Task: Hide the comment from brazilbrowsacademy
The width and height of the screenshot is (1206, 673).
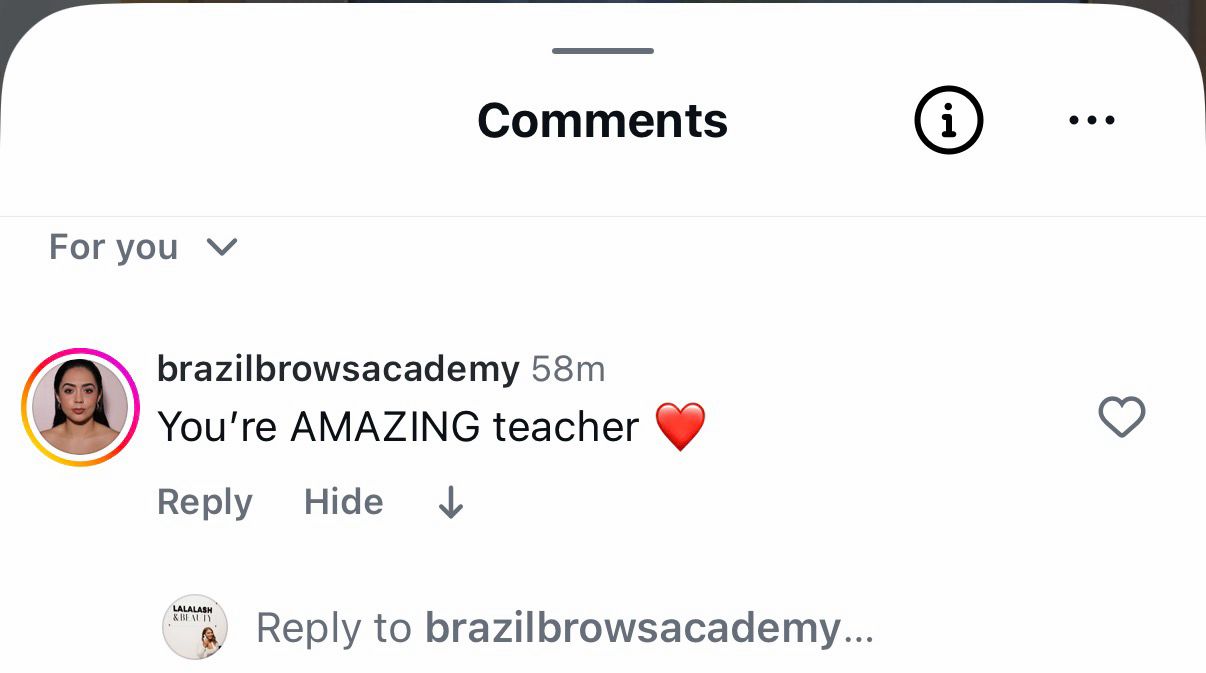Action: pyautogui.click(x=343, y=502)
